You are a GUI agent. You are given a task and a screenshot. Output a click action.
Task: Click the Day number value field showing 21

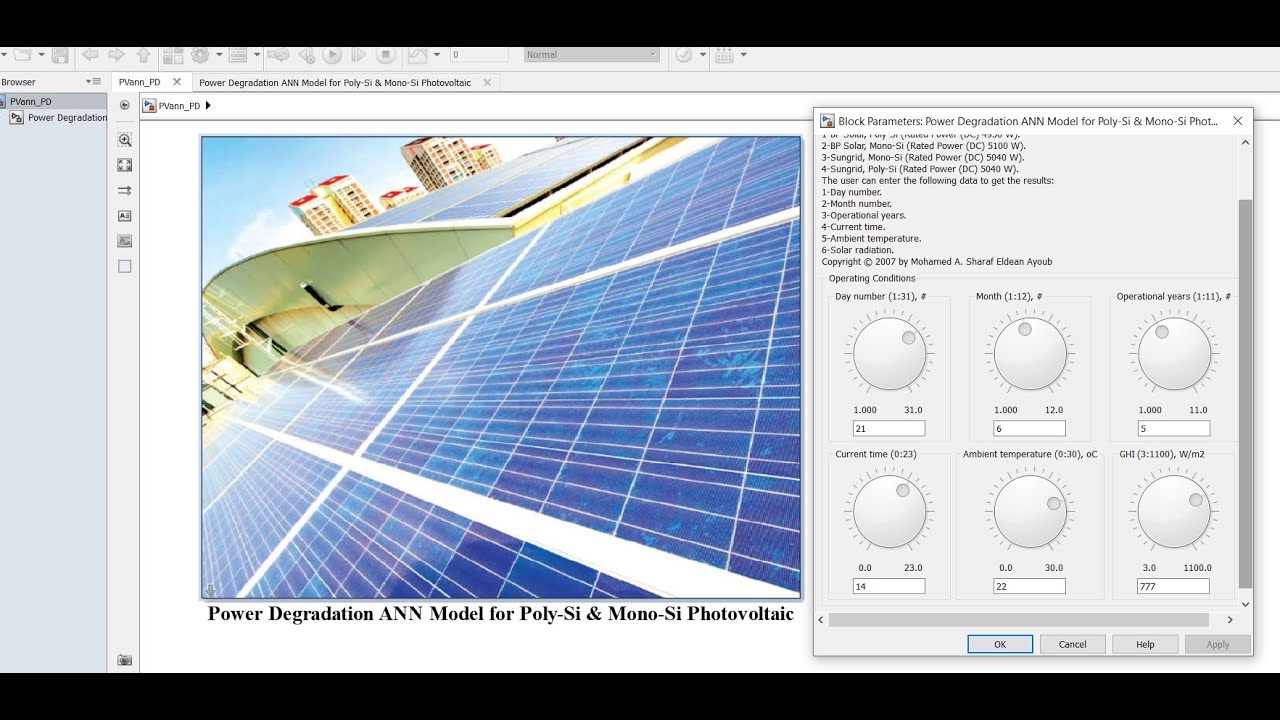(x=889, y=429)
